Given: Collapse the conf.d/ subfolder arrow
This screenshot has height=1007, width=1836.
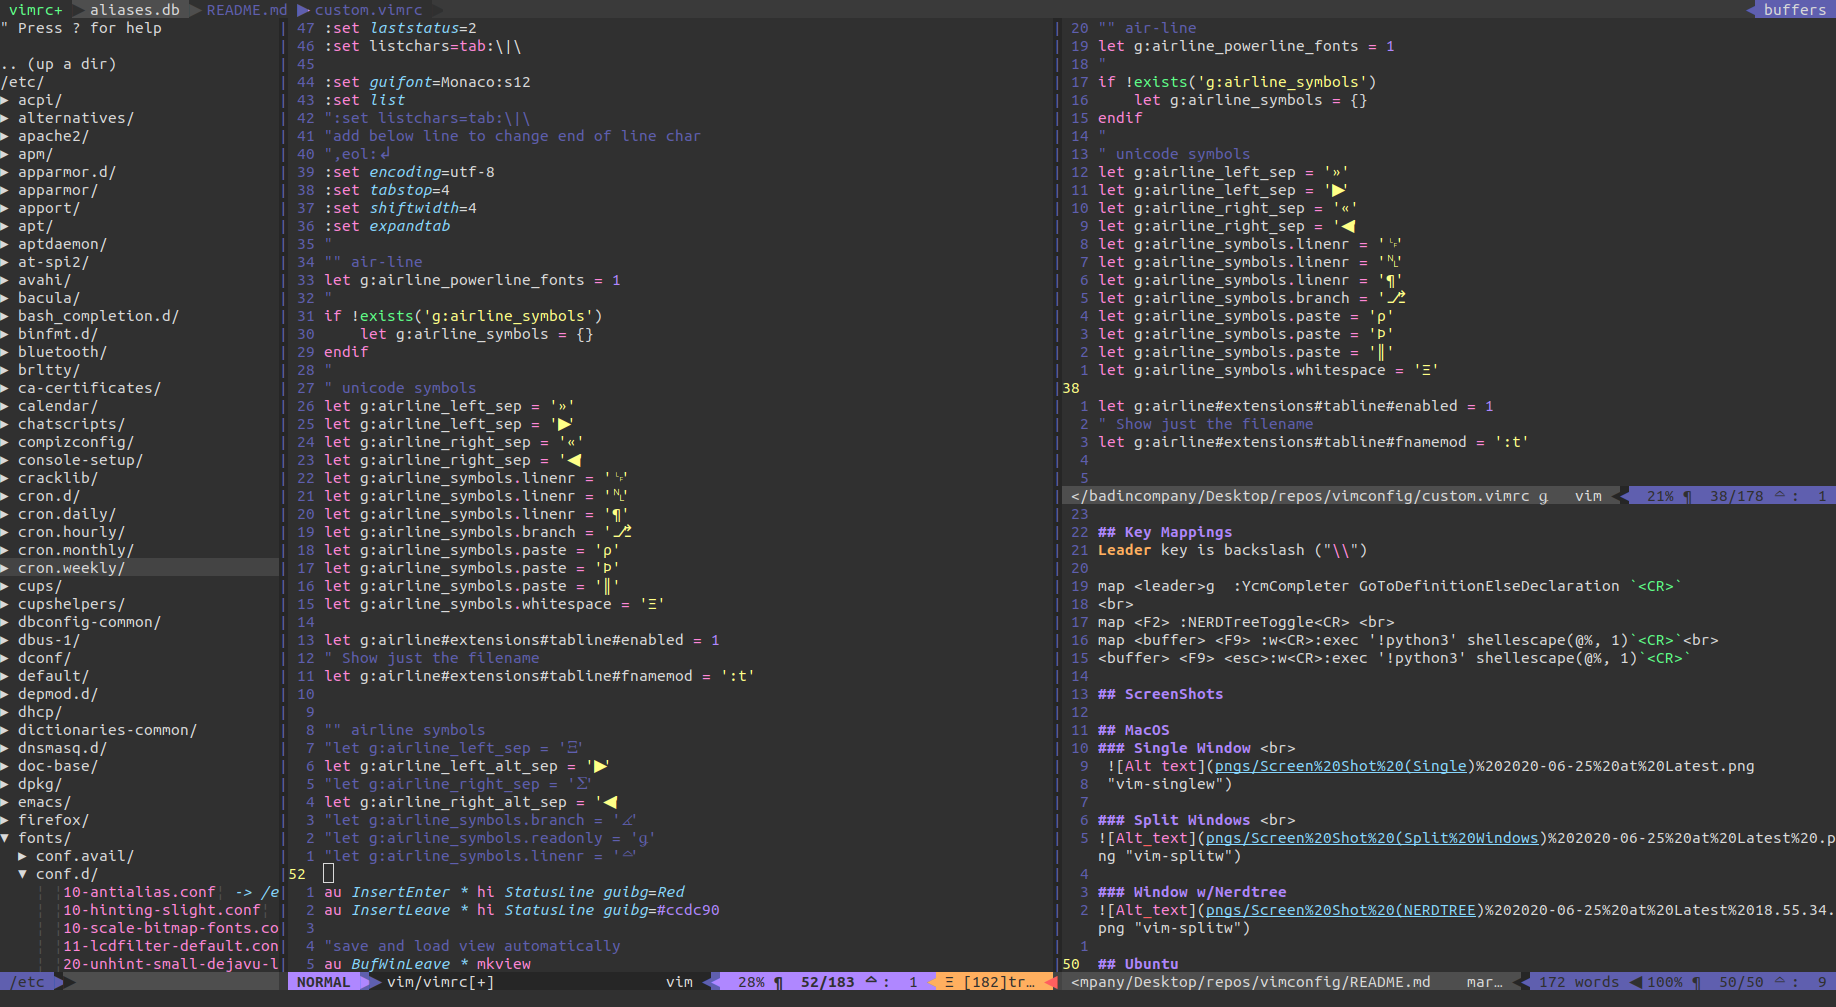Looking at the screenshot, I should coord(23,874).
